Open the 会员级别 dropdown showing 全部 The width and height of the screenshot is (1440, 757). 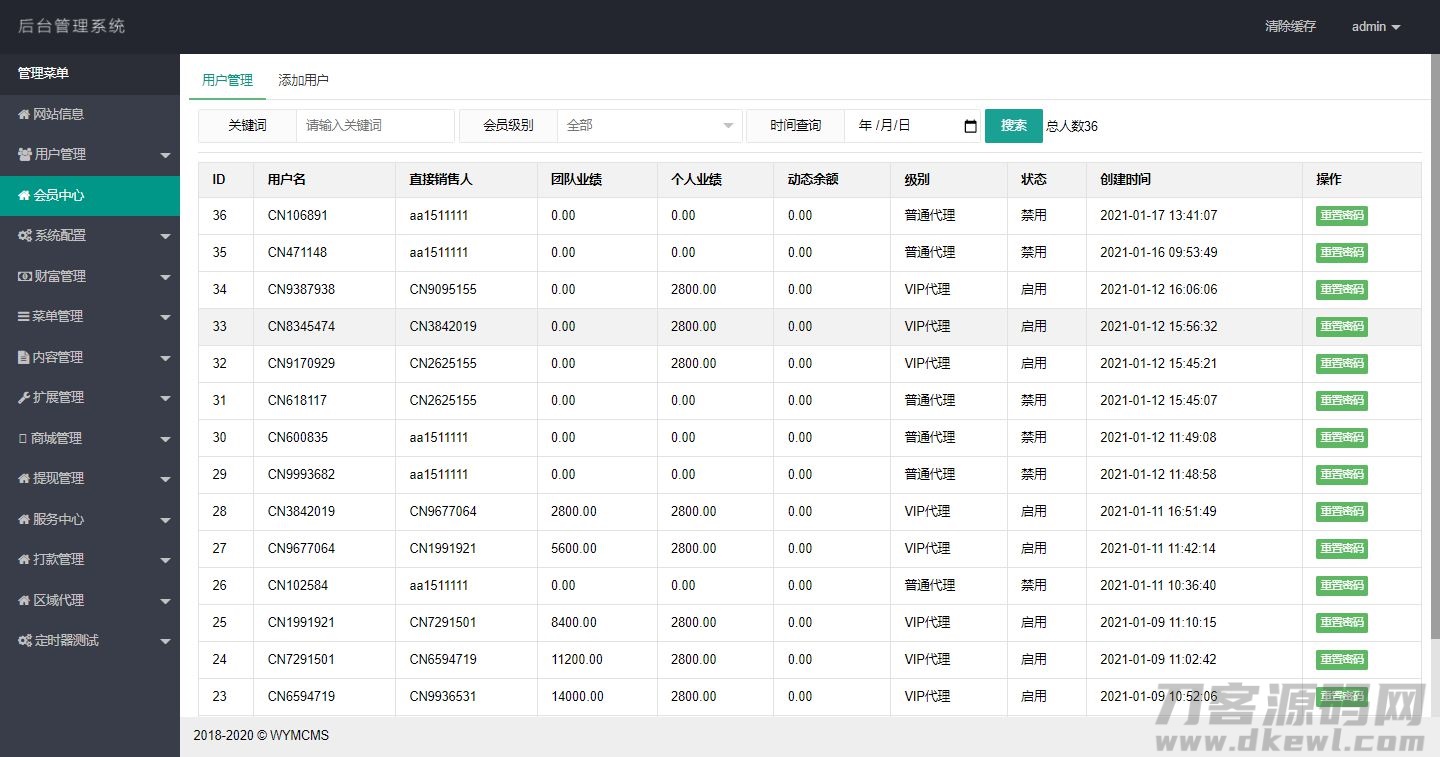[649, 126]
